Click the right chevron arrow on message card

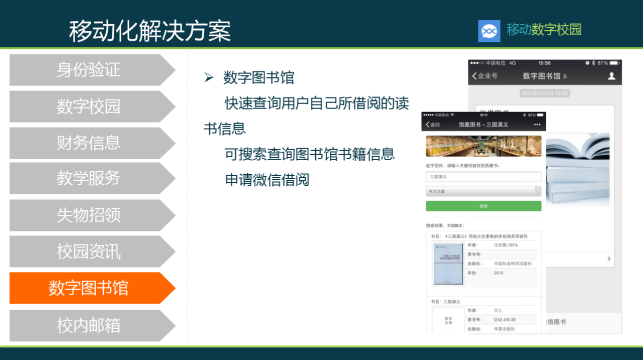609,258
